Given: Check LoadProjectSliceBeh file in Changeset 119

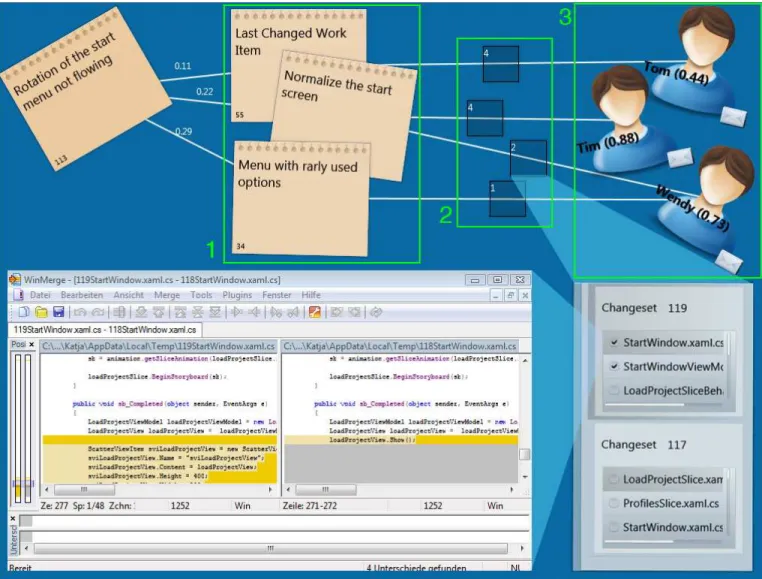Looking at the screenshot, I should click(614, 390).
